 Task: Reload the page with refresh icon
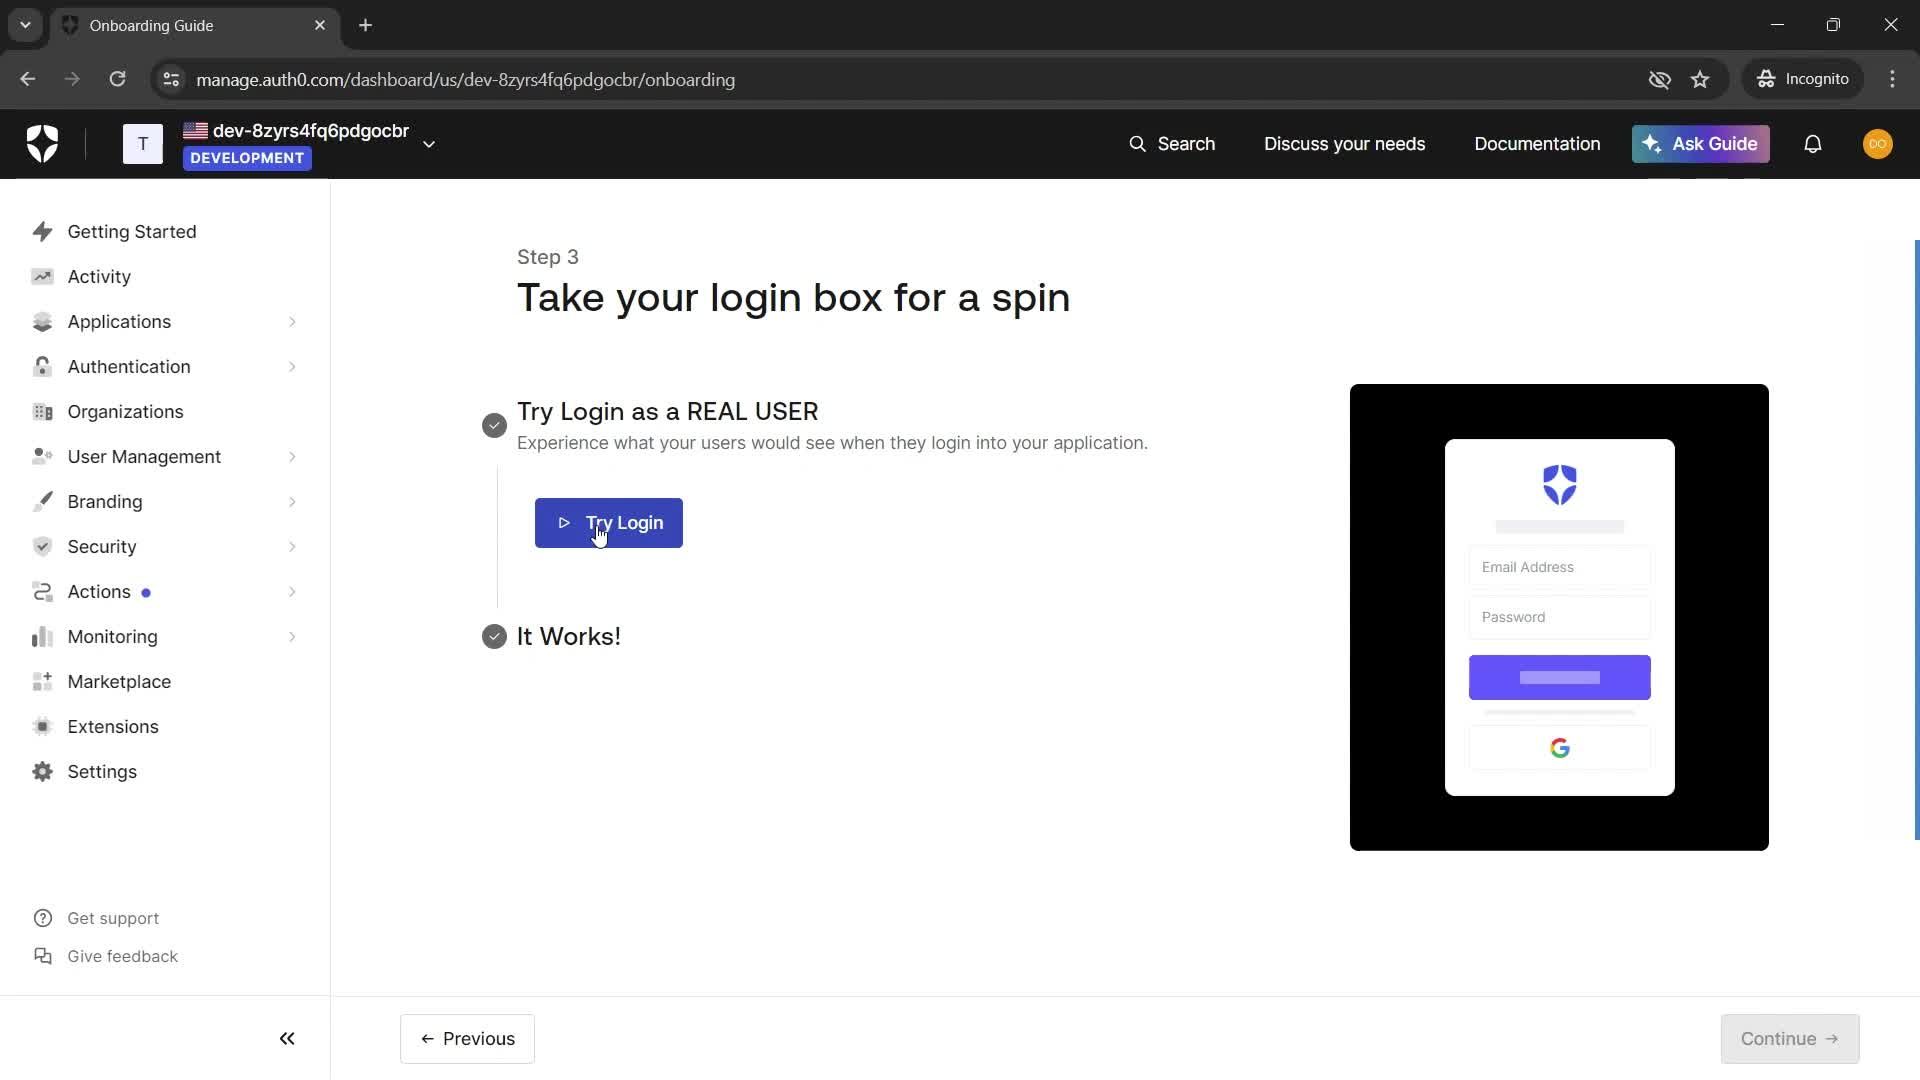click(118, 79)
